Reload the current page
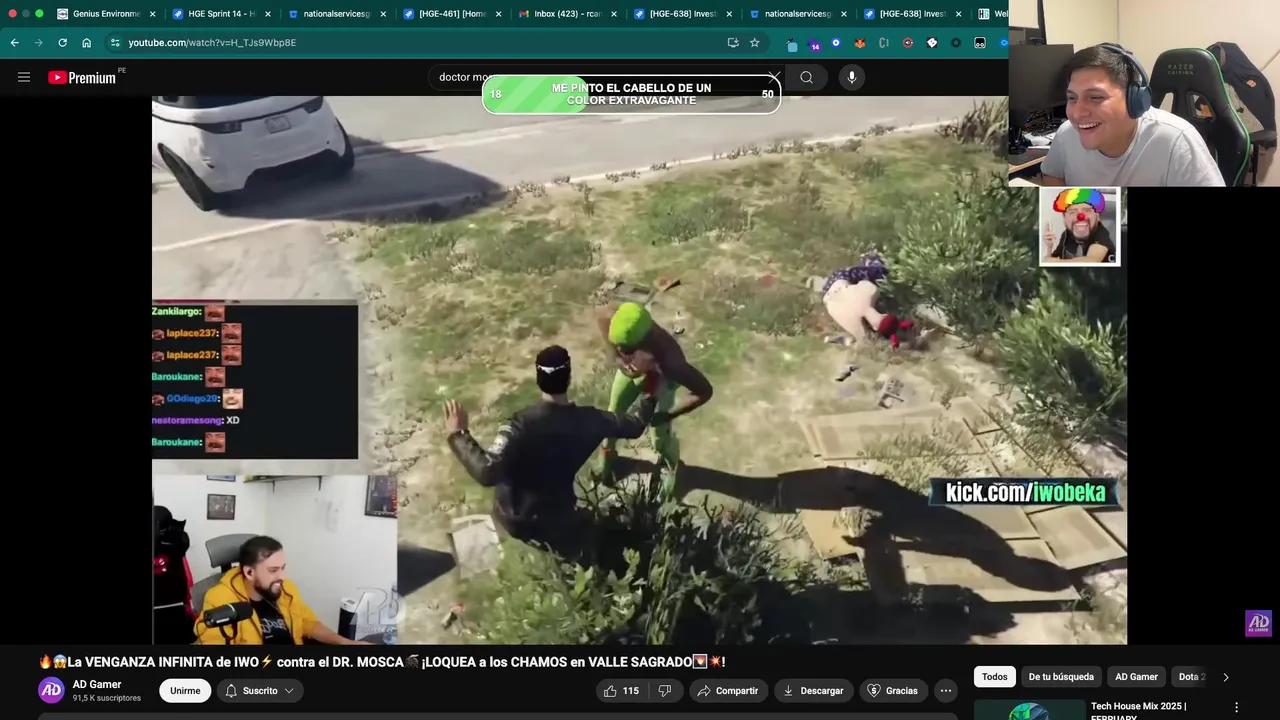 pos(62,42)
